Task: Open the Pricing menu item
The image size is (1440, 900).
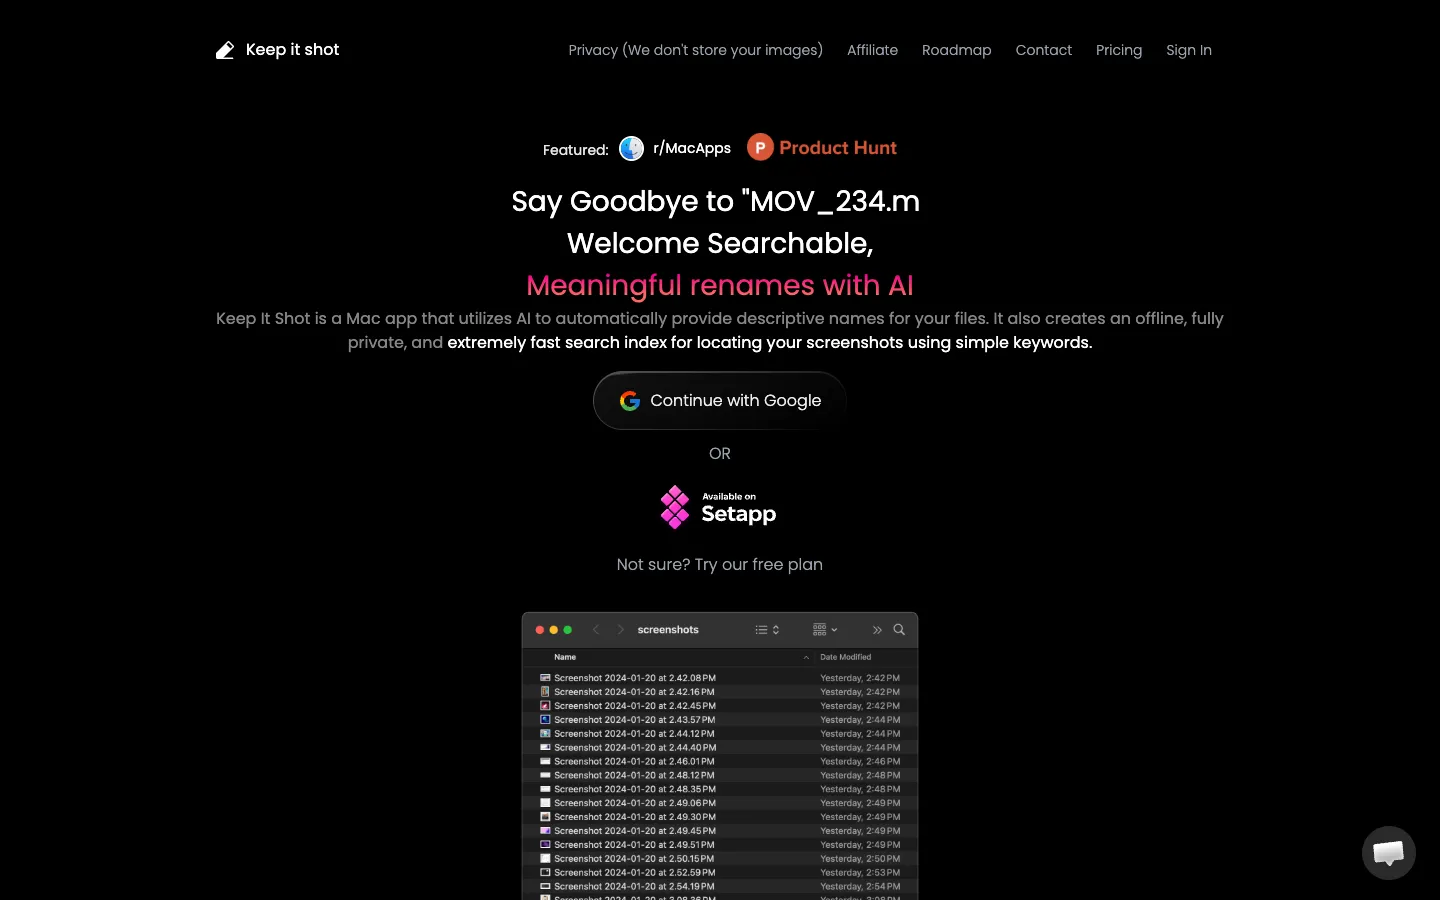Action: tap(1119, 50)
